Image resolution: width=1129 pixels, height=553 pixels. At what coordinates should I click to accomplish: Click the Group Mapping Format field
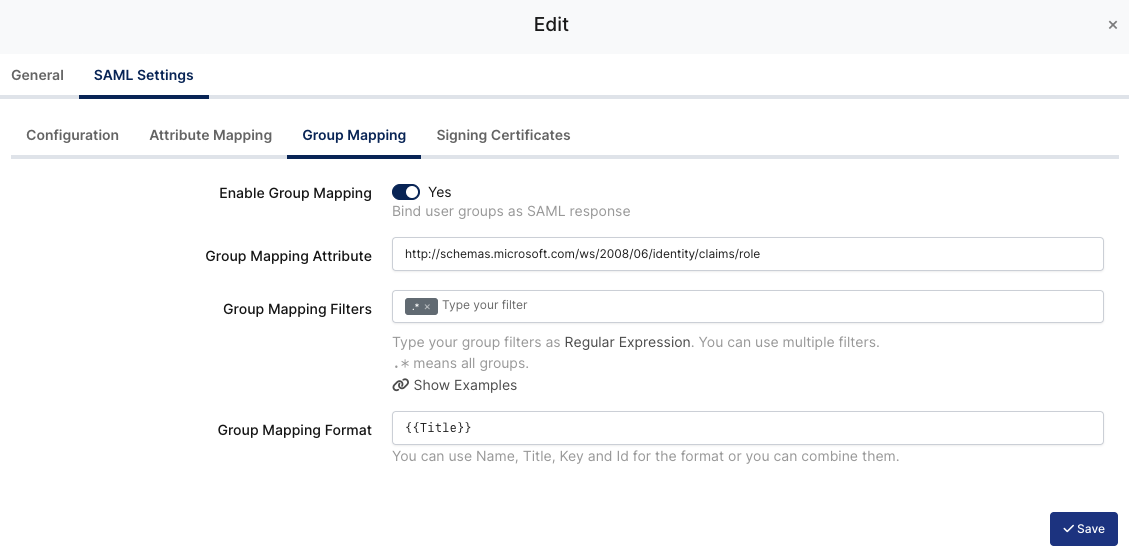tap(747, 428)
